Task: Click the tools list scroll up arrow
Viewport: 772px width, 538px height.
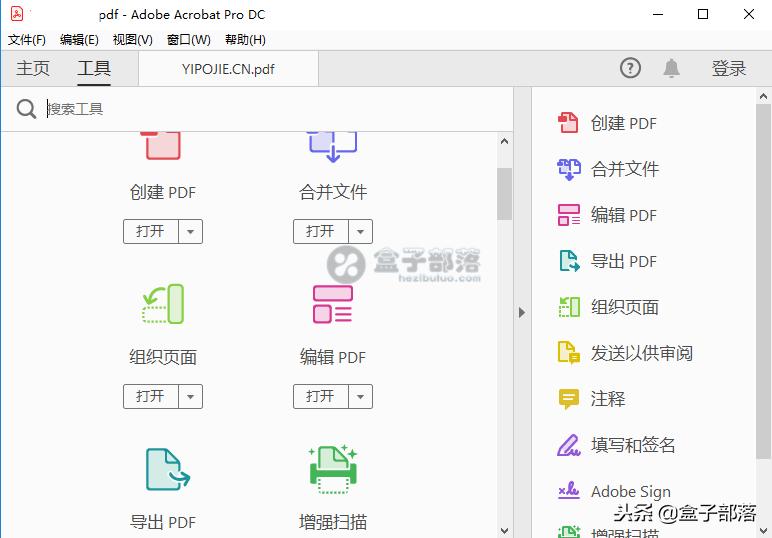Action: click(504, 141)
